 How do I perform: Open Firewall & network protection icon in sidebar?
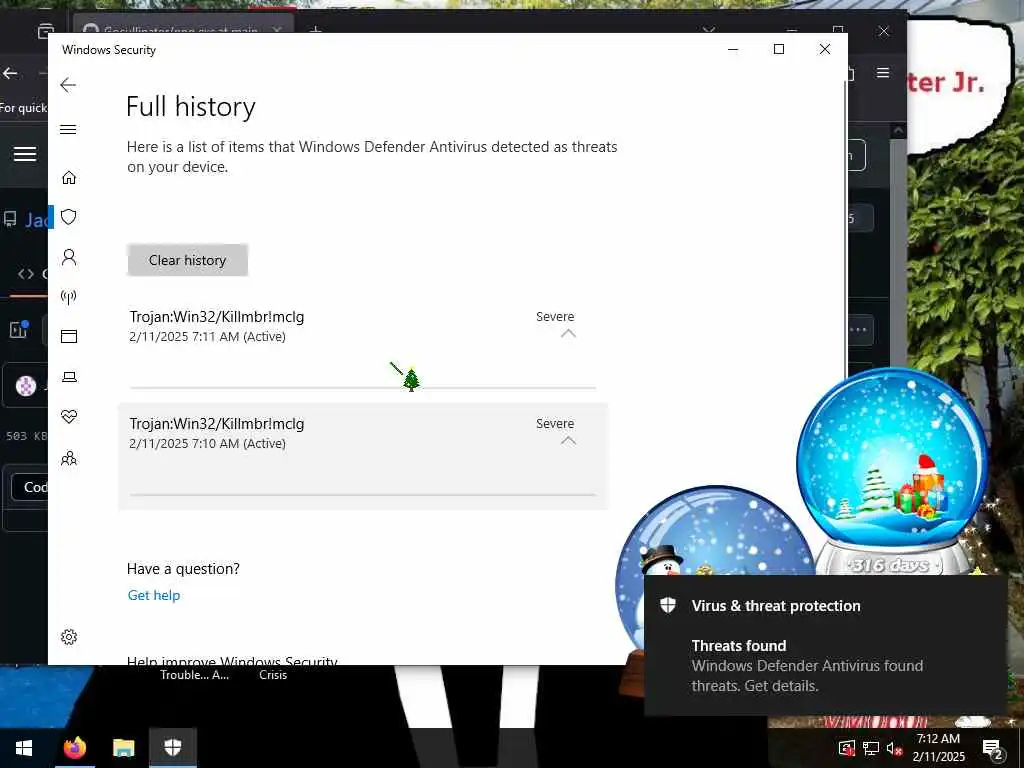[x=69, y=297]
